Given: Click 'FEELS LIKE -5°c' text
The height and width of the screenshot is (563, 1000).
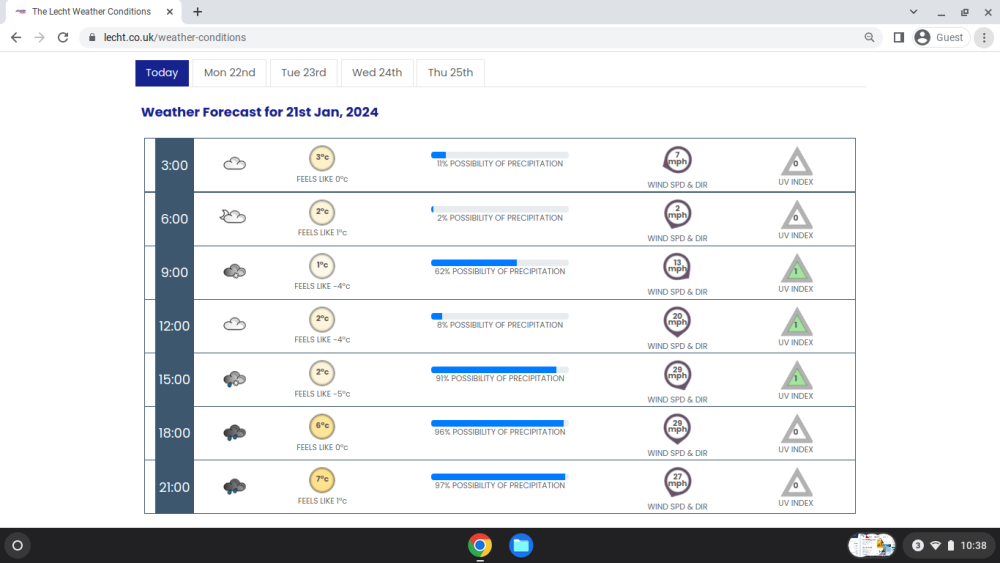Looking at the screenshot, I should tap(322, 394).
